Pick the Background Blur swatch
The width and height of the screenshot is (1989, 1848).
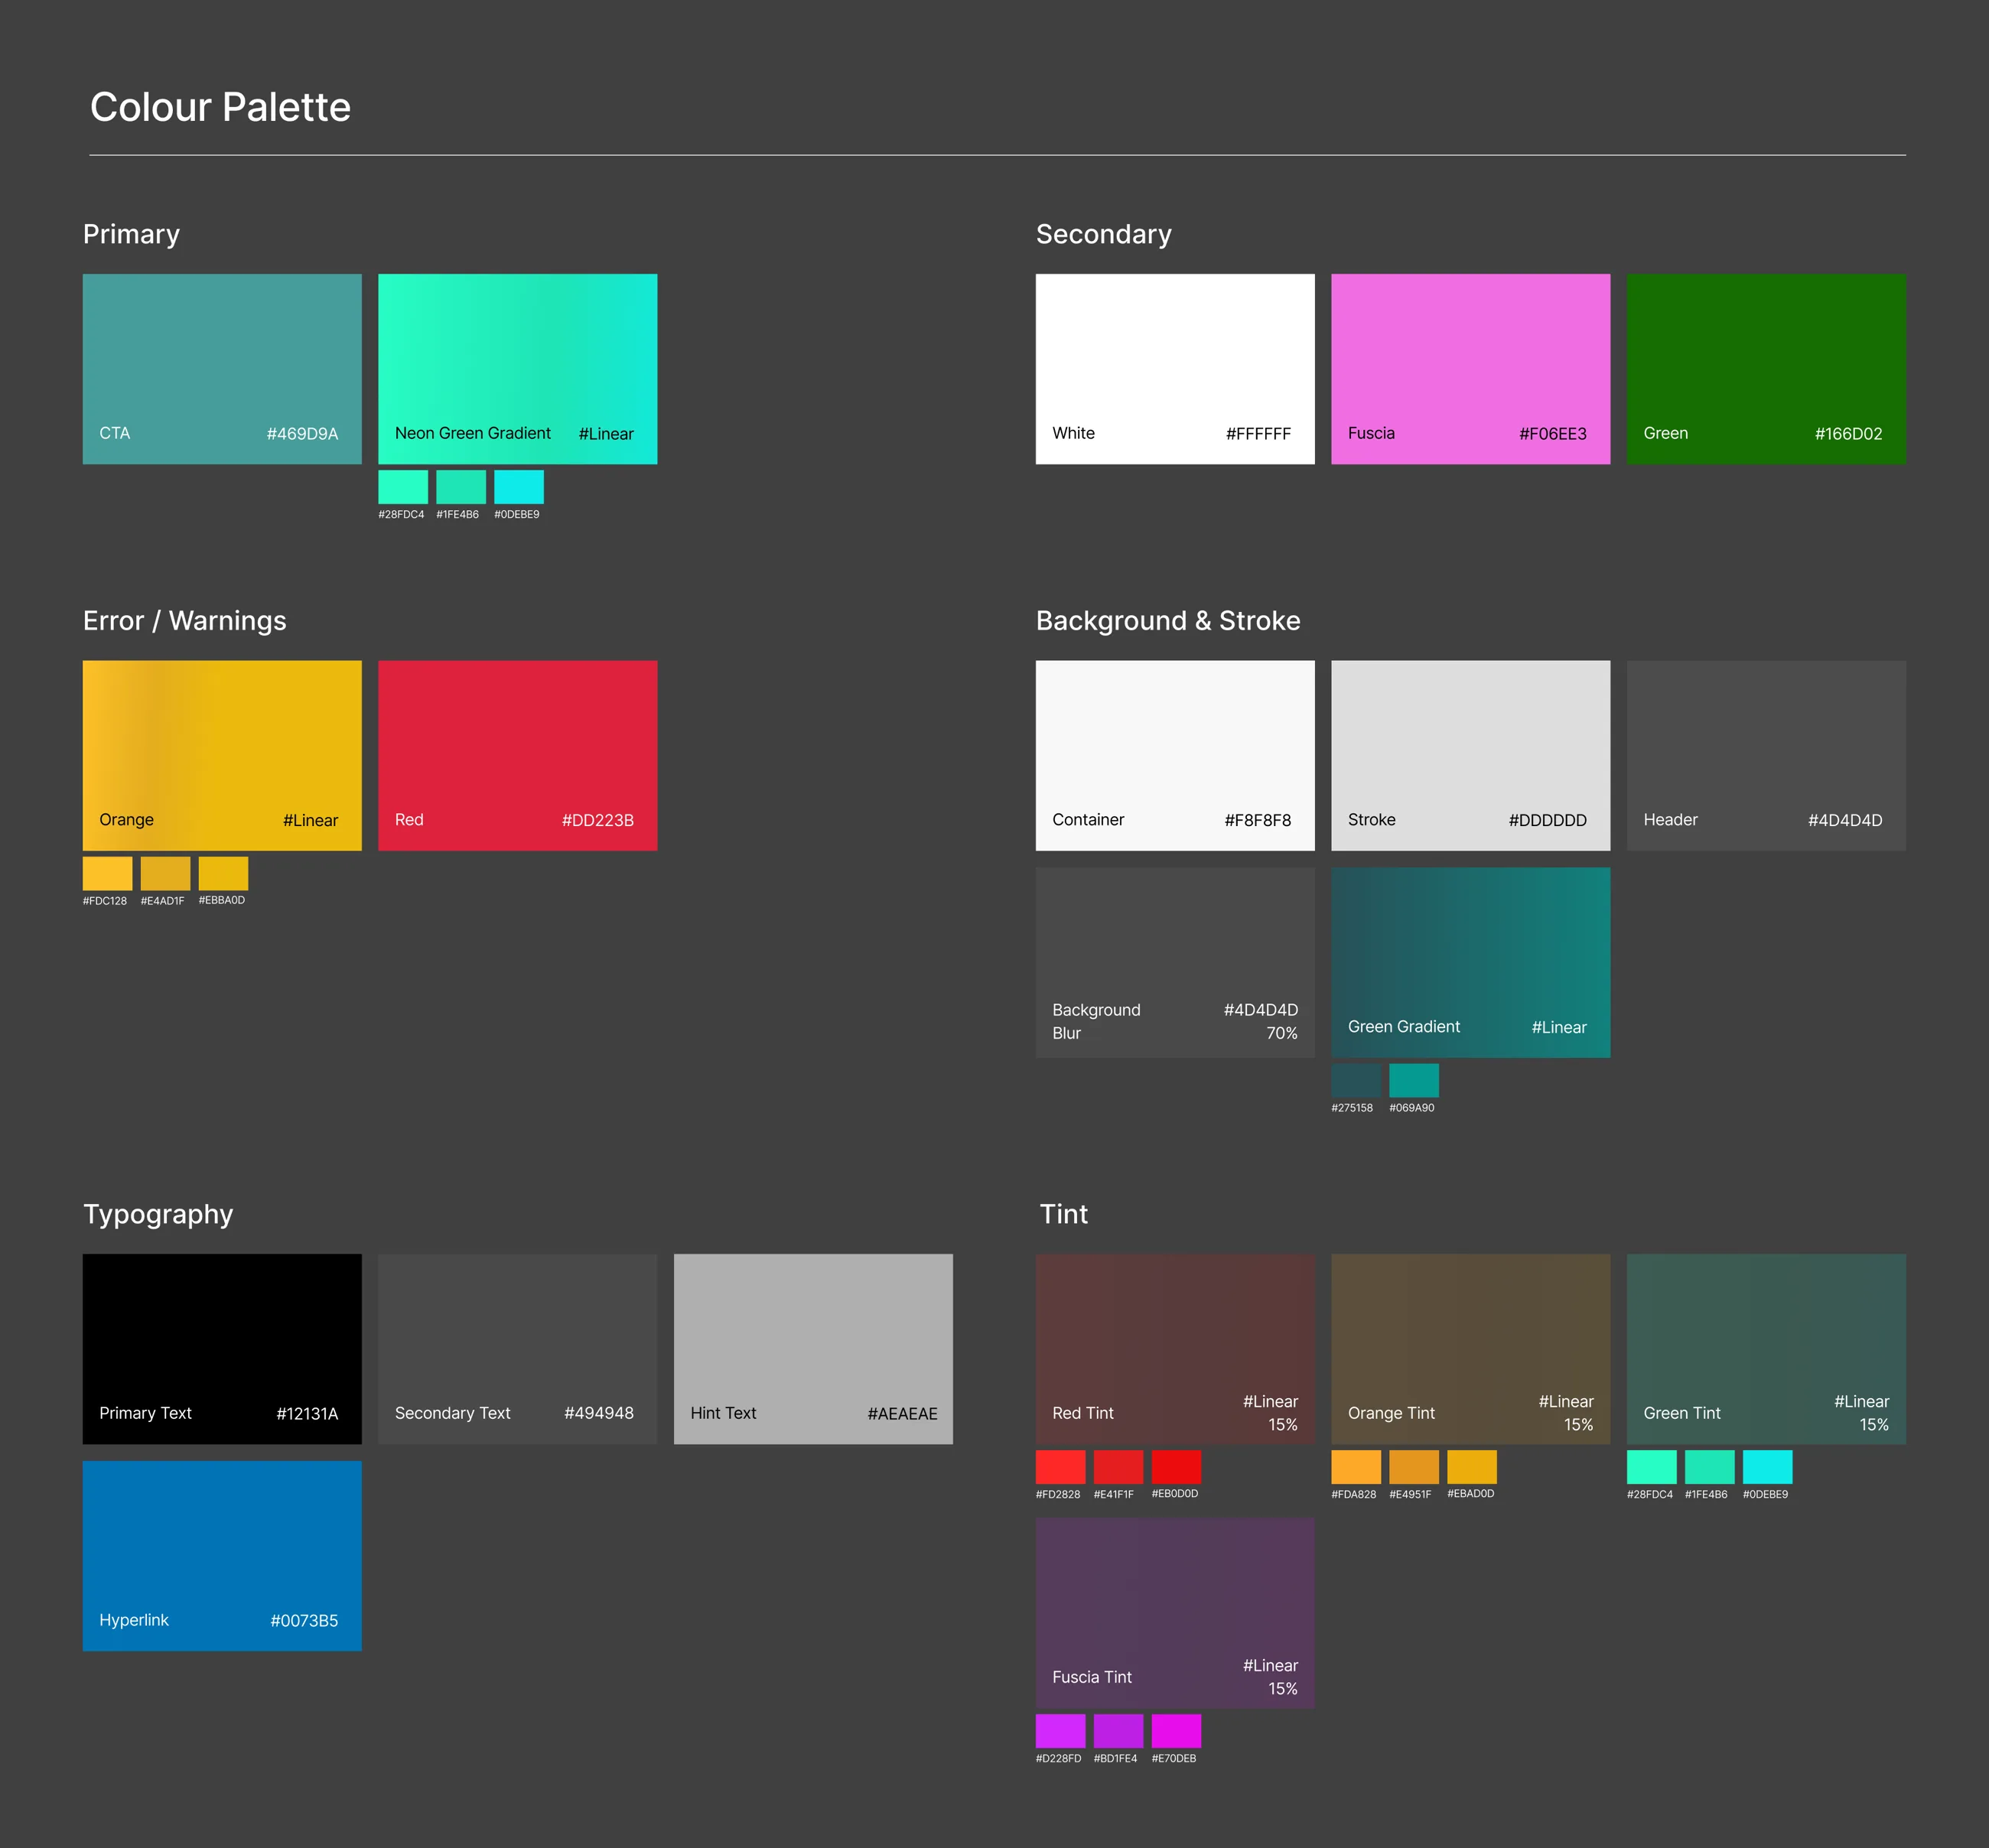click(x=1175, y=962)
